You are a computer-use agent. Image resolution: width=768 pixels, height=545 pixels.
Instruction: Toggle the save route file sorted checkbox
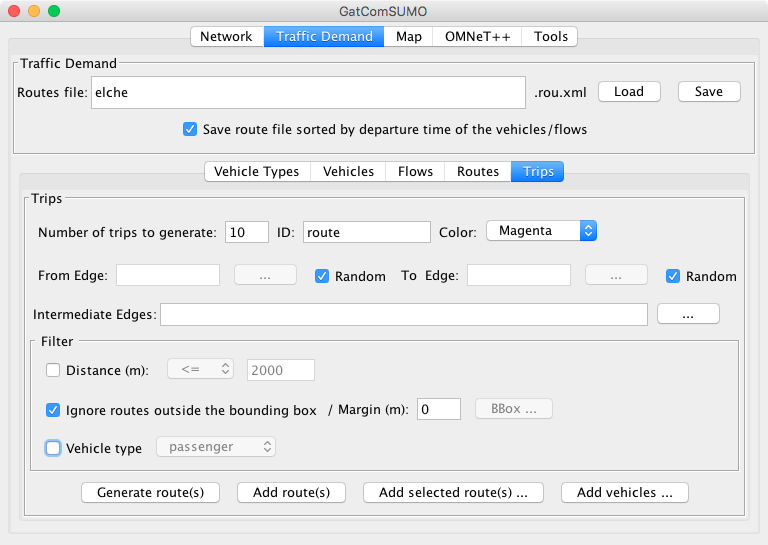[x=190, y=129]
